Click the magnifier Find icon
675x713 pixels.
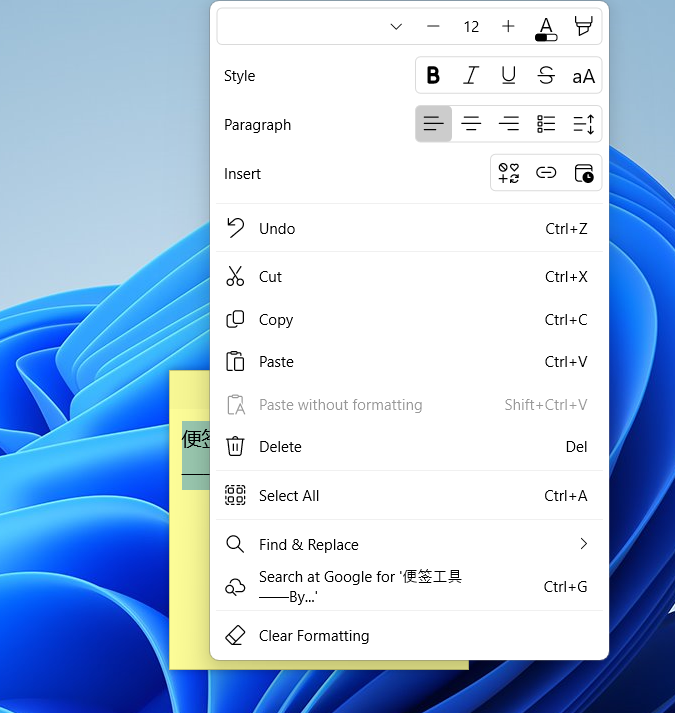point(235,544)
